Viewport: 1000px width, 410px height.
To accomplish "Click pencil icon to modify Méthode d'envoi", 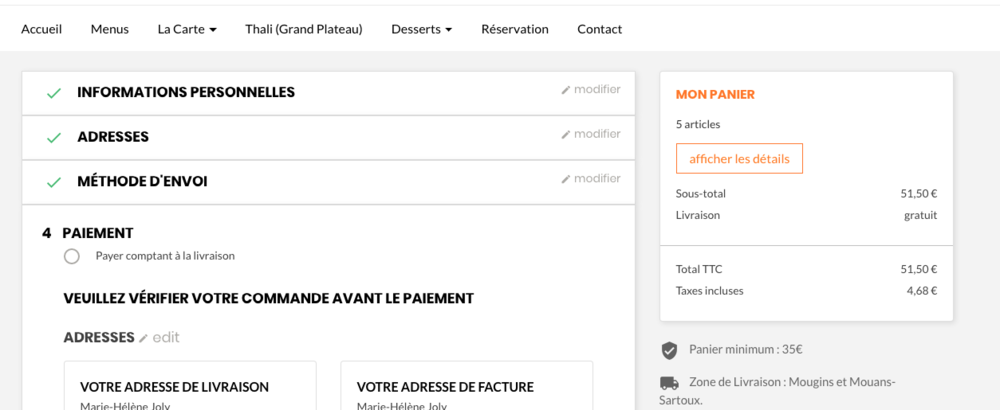I will (566, 180).
